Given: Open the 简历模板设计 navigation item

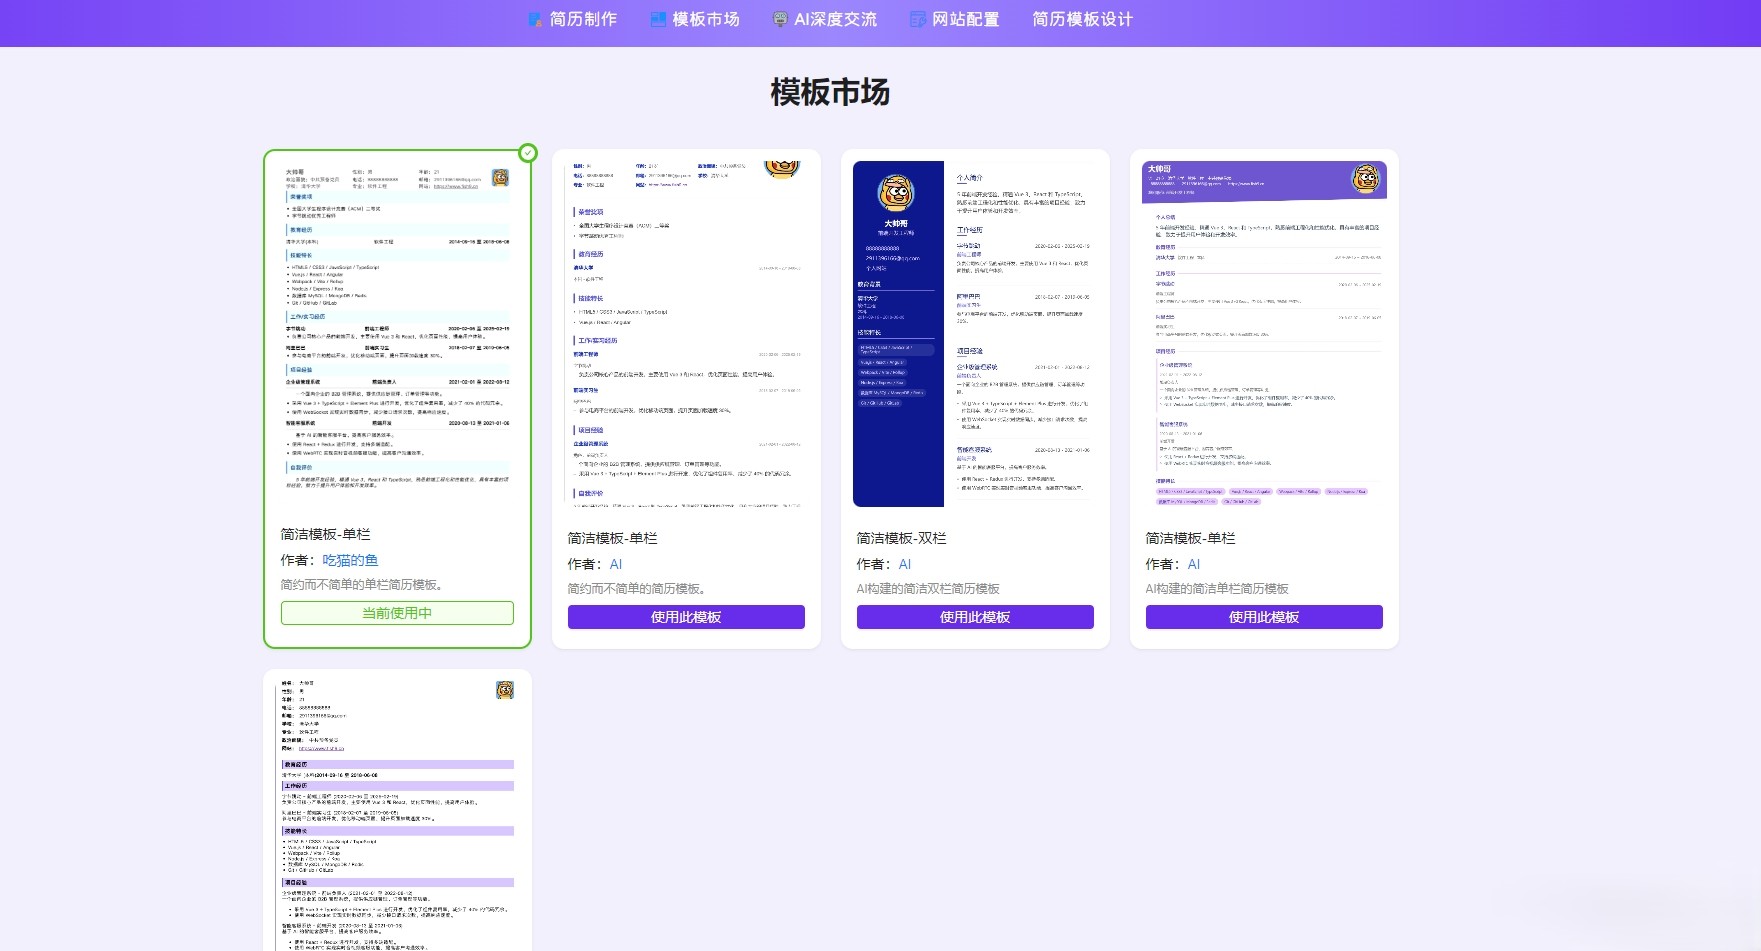Looking at the screenshot, I should click(x=1082, y=19).
